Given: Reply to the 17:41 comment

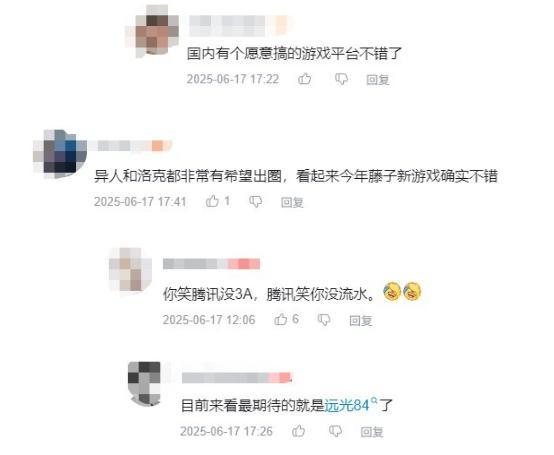Looking at the screenshot, I should 292,202.
